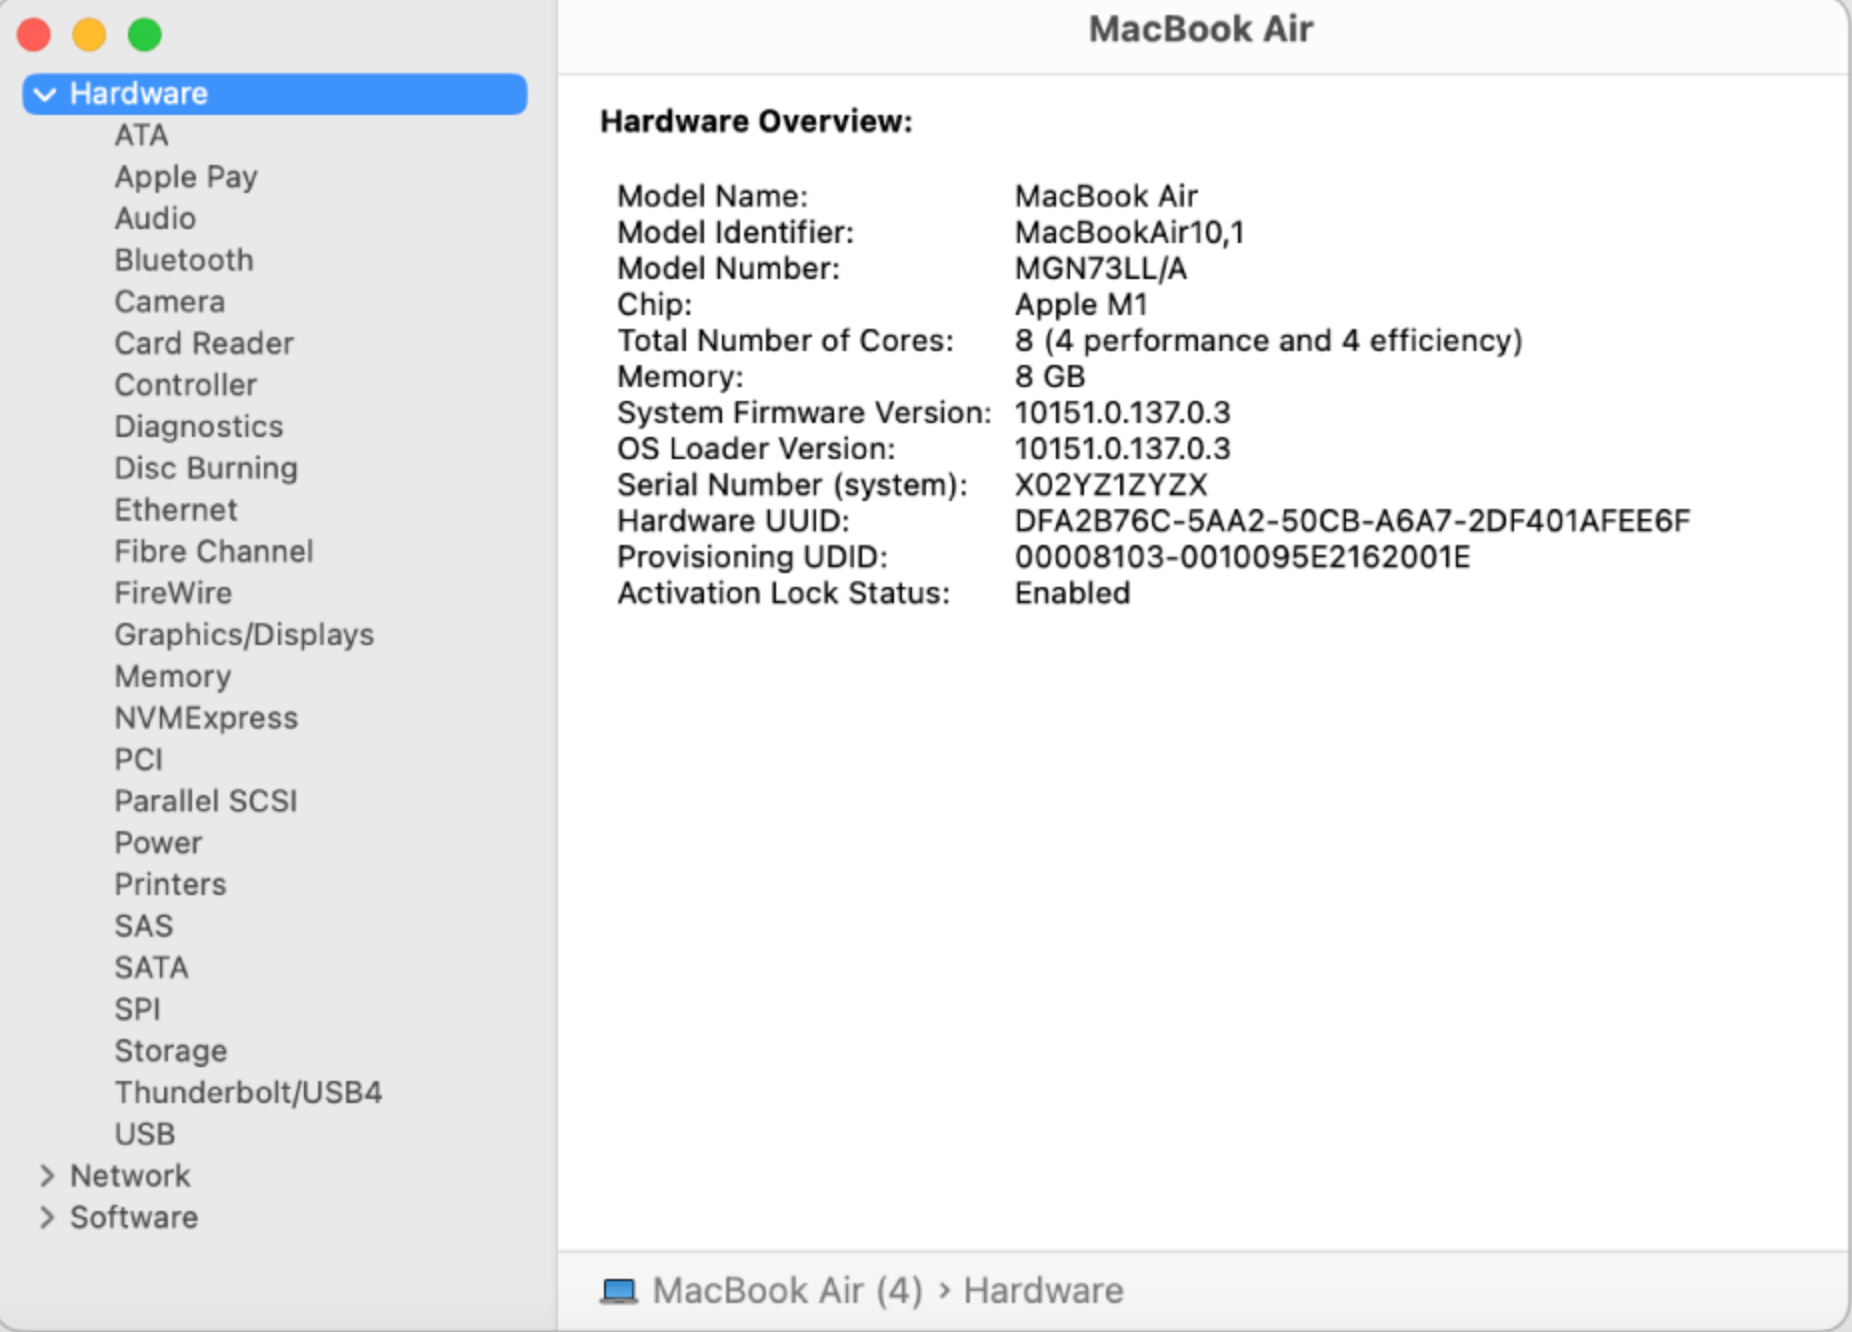Image resolution: width=1852 pixels, height=1332 pixels.
Task: Open the Camera hardware section
Action: tap(170, 301)
